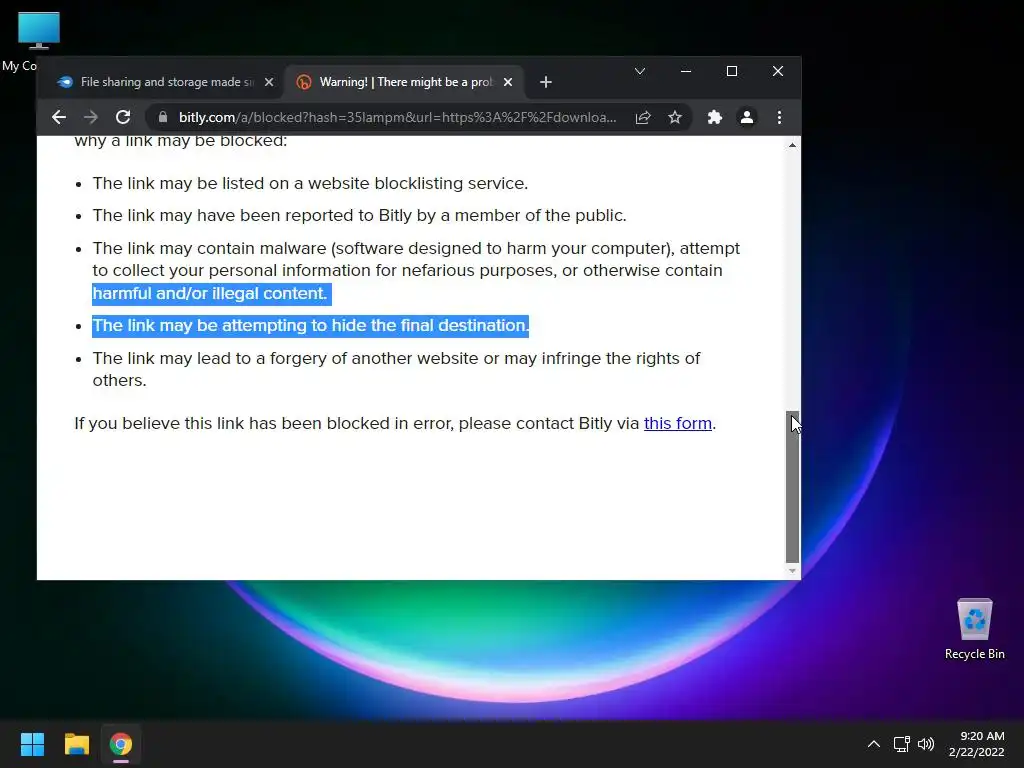Click 'The link may be listed on a website blocklisting service.'
This screenshot has height=768, width=1024.
pos(310,184)
